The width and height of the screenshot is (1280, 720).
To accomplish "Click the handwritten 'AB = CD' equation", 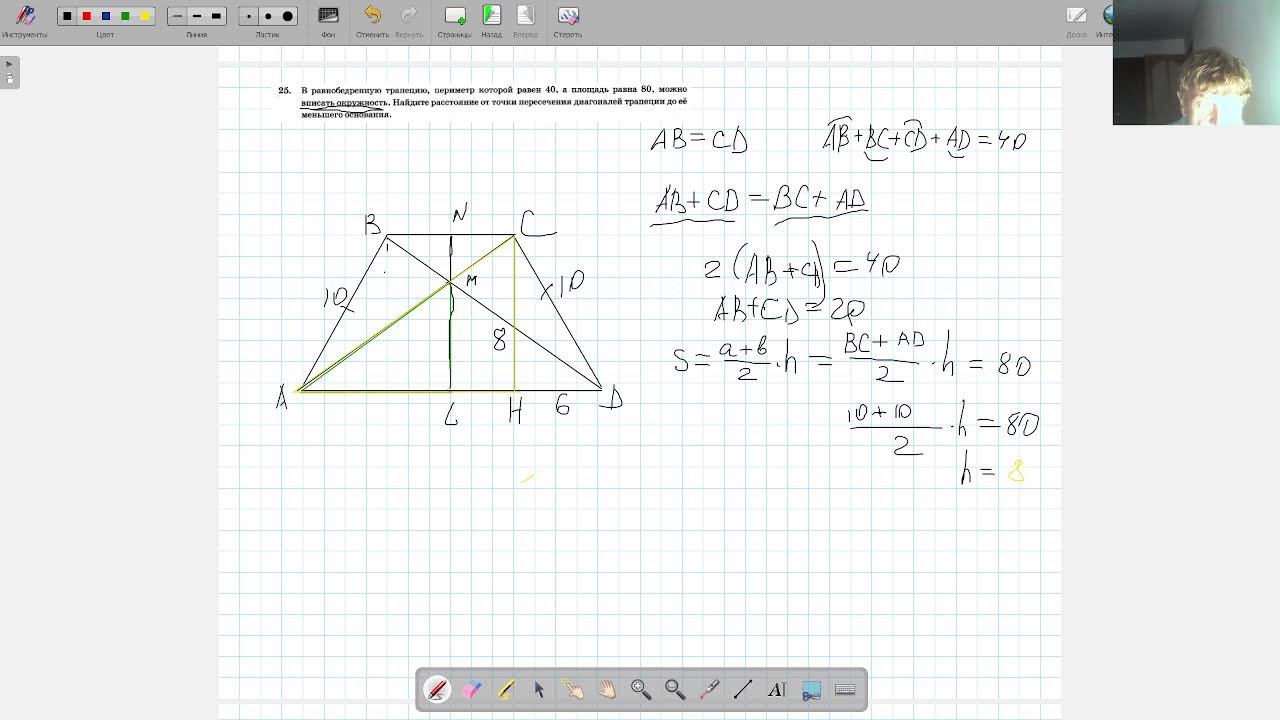I will pyautogui.click(x=699, y=140).
